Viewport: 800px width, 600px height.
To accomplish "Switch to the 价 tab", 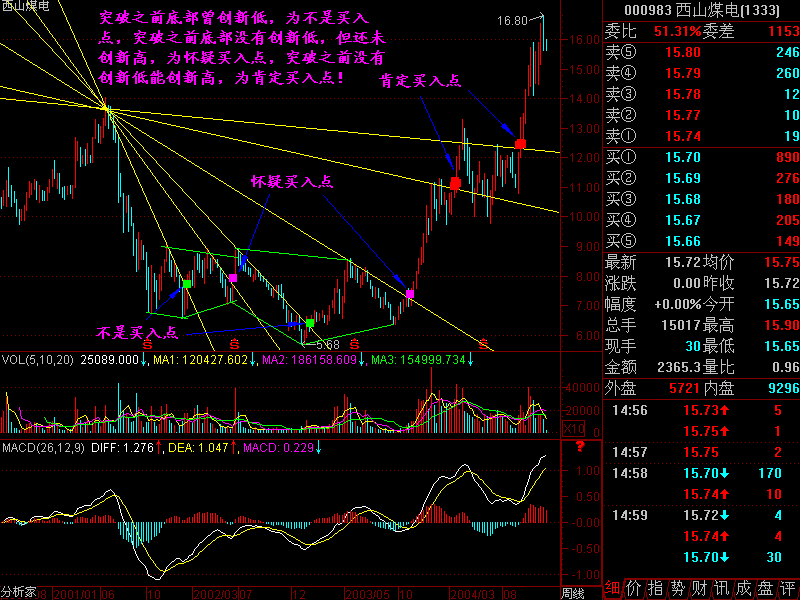I will click(x=633, y=588).
